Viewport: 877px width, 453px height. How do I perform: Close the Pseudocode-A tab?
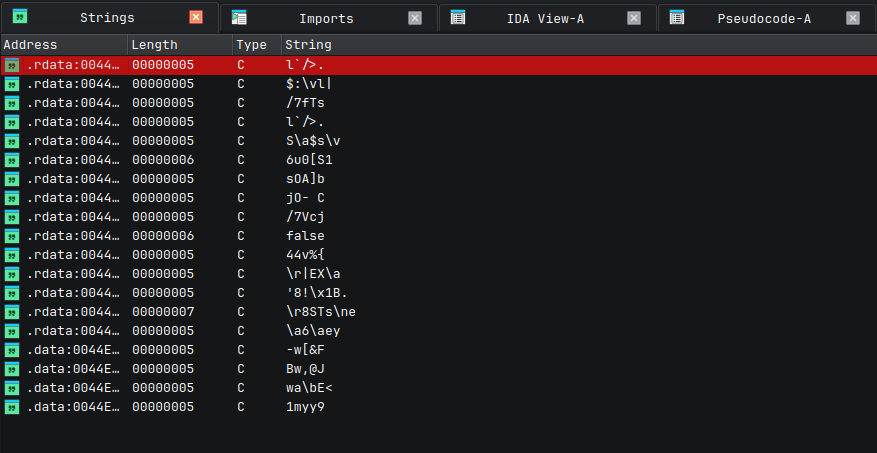[x=853, y=18]
